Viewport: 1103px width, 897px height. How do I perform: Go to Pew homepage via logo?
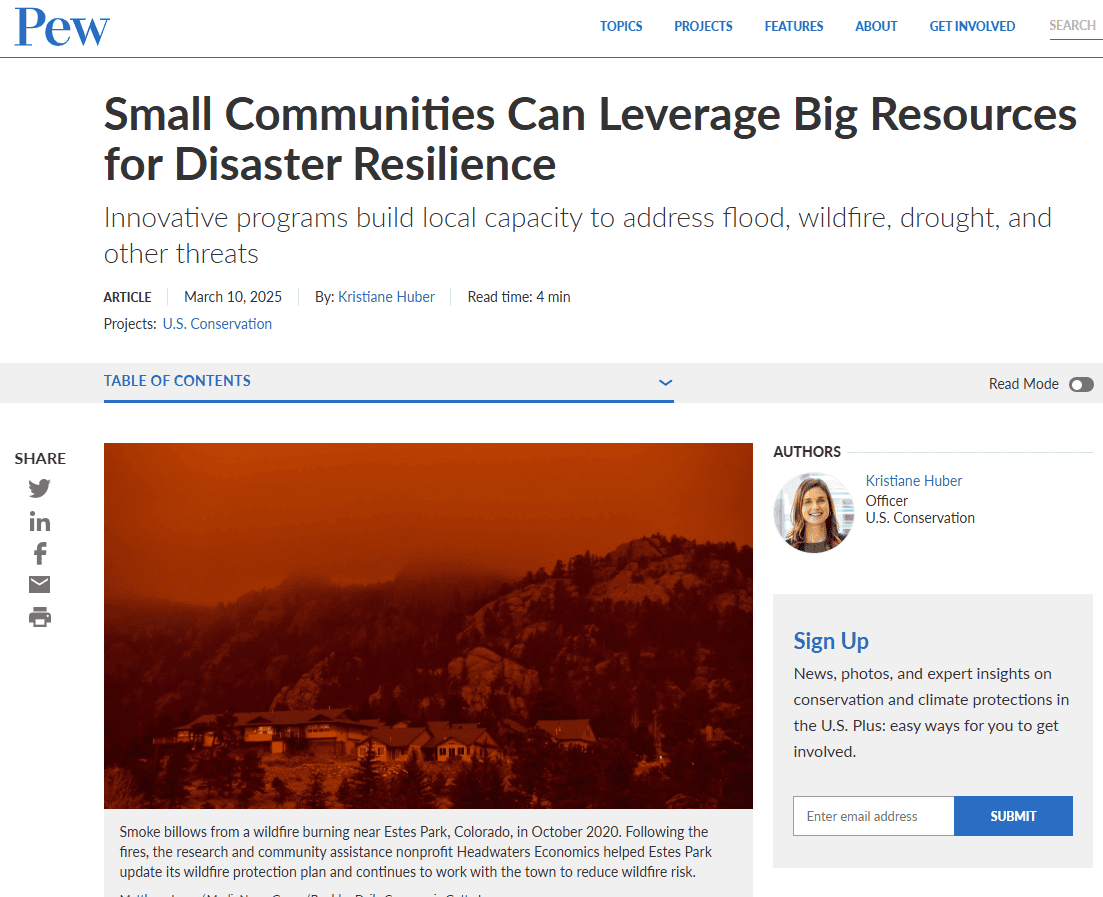pyautogui.click(x=62, y=27)
